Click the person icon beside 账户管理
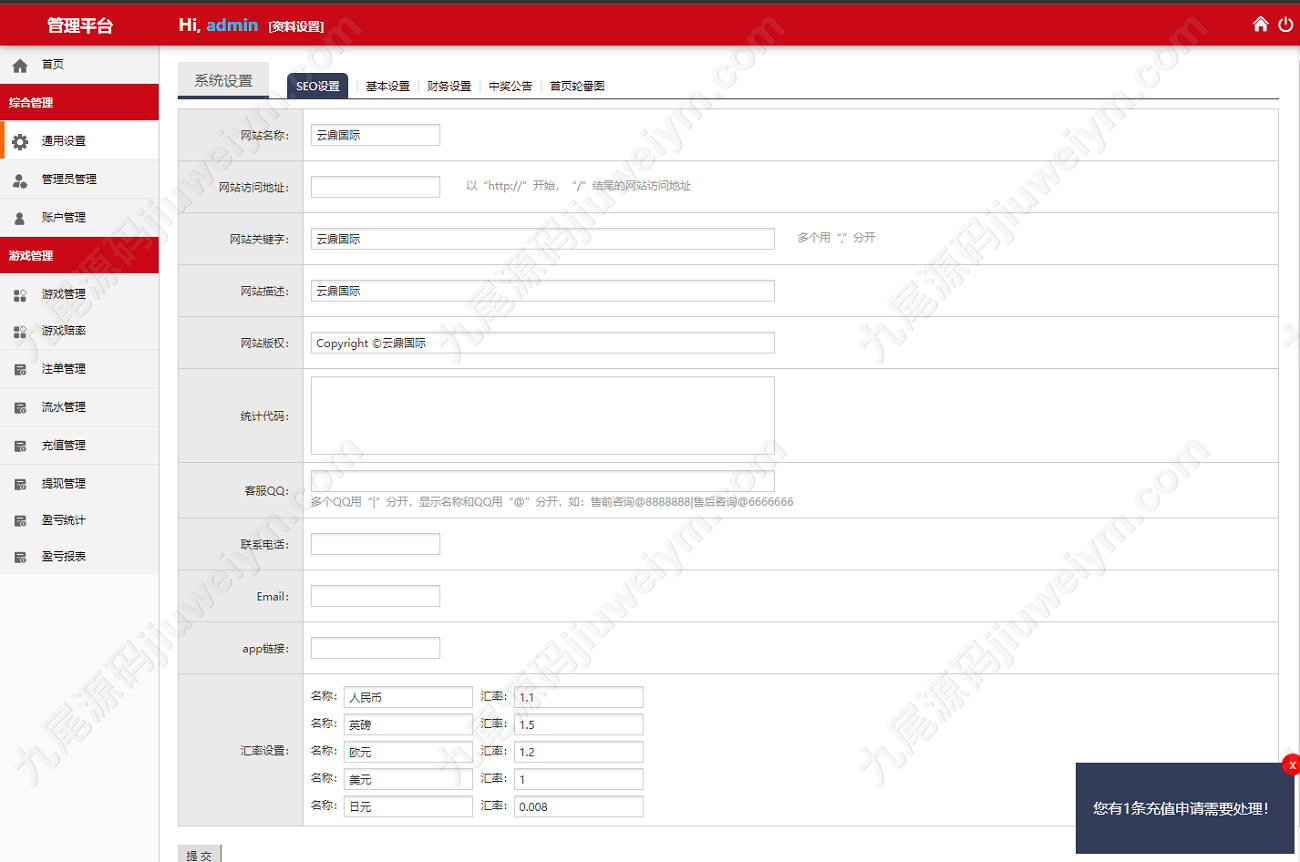The width and height of the screenshot is (1300, 862). 20,218
